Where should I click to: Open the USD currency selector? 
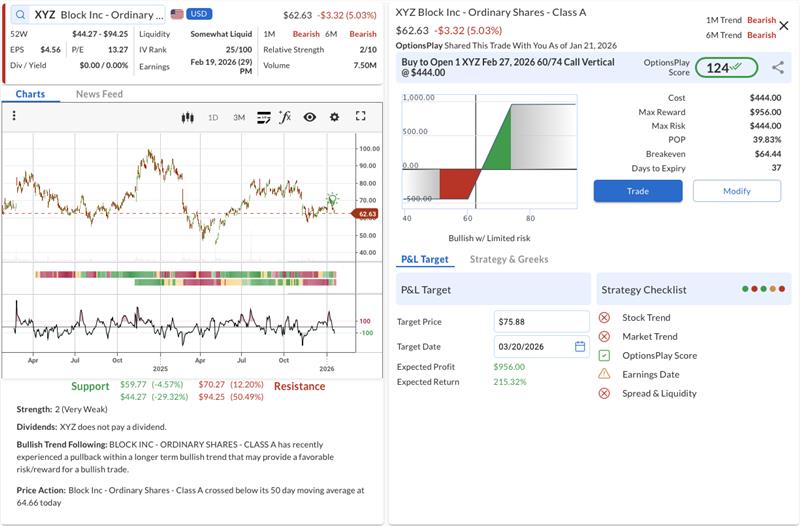click(x=197, y=15)
